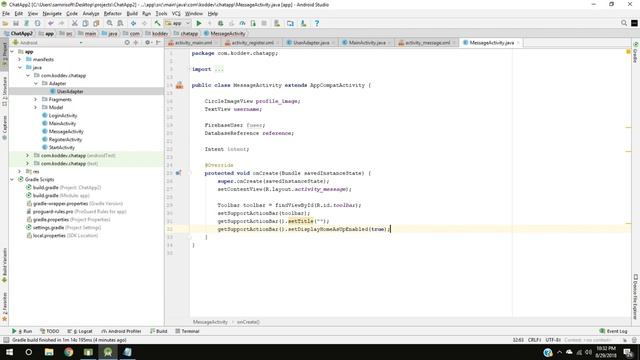Screen dimensions: 640x360
Task: Open the Event Log button
Action: 613,331
